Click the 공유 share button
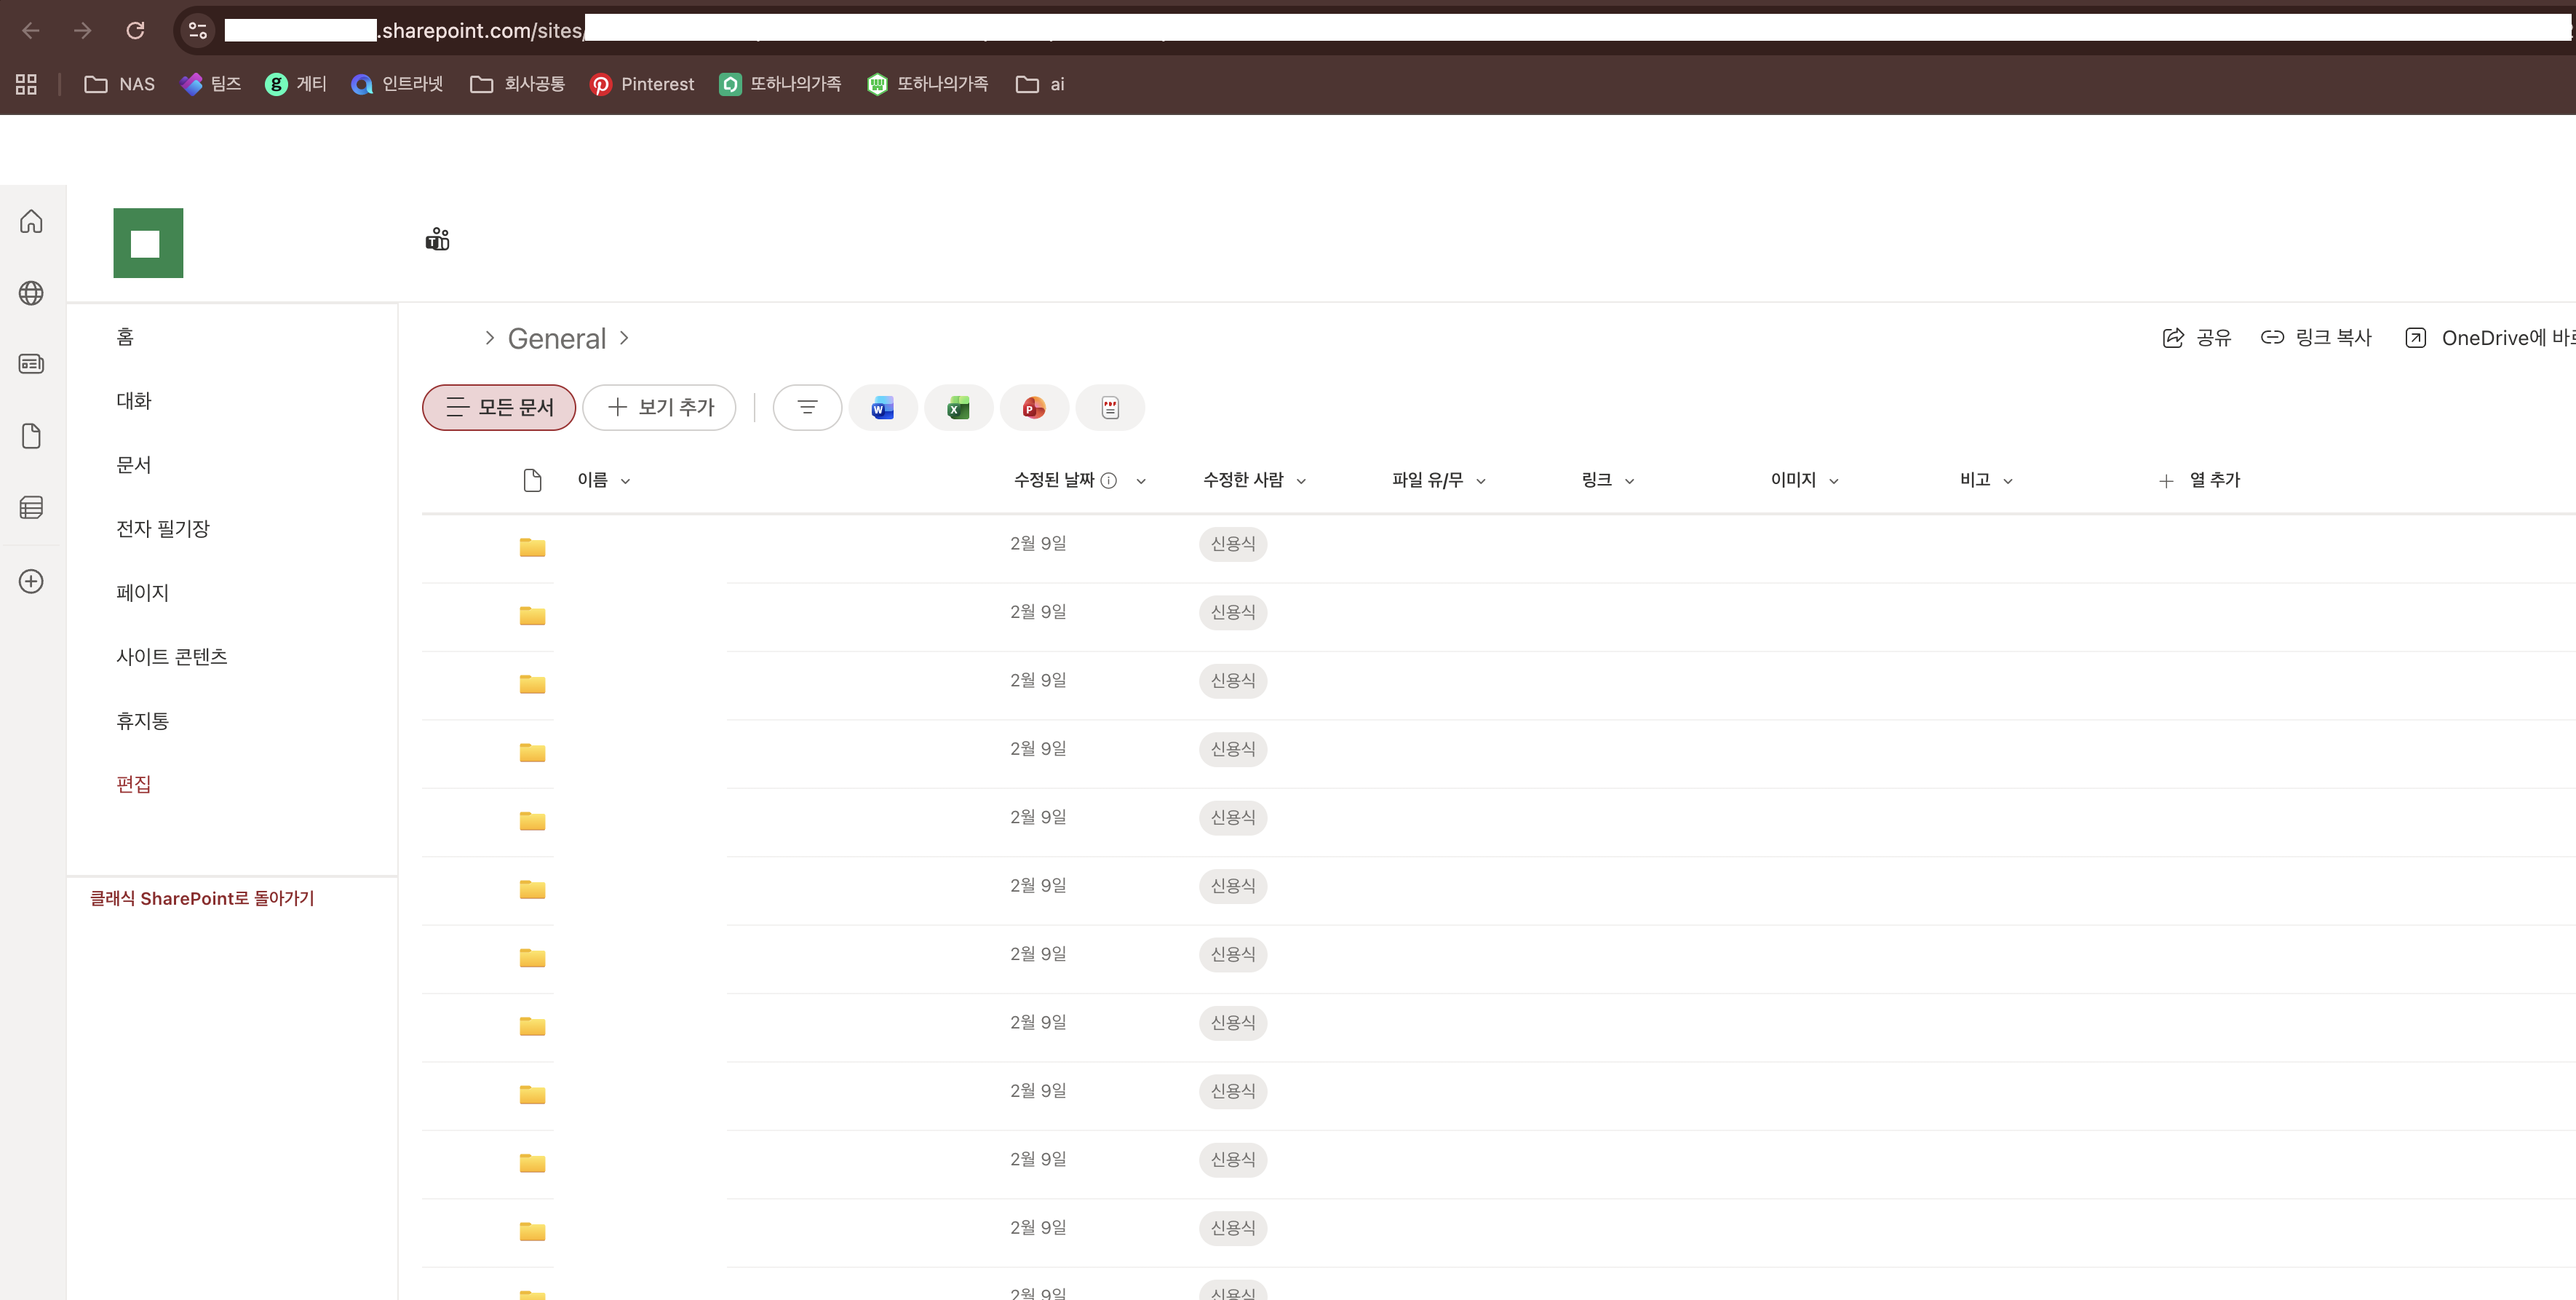The height and width of the screenshot is (1300, 2576). point(2197,338)
